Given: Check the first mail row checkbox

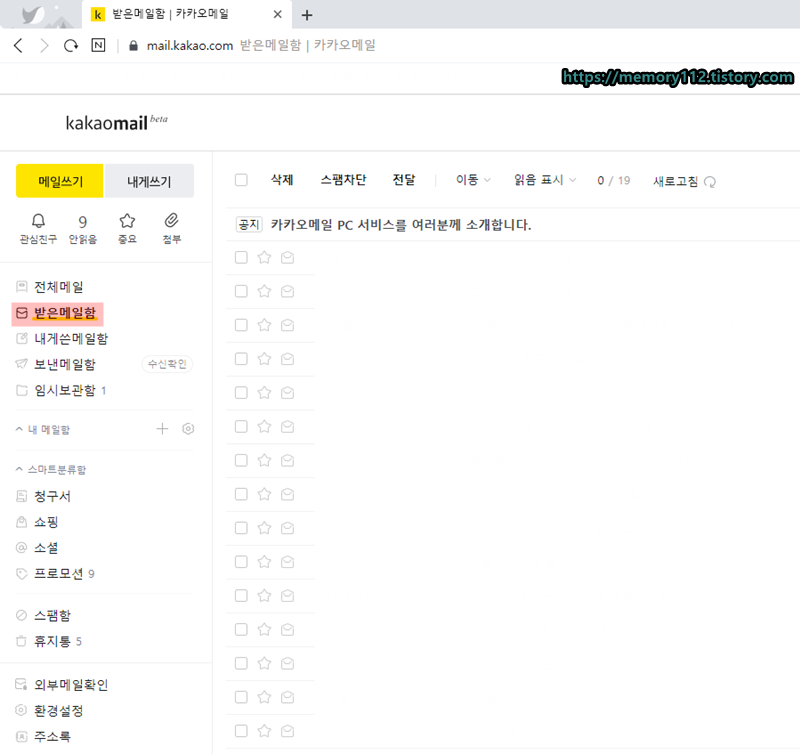Looking at the screenshot, I should pyautogui.click(x=241, y=258).
